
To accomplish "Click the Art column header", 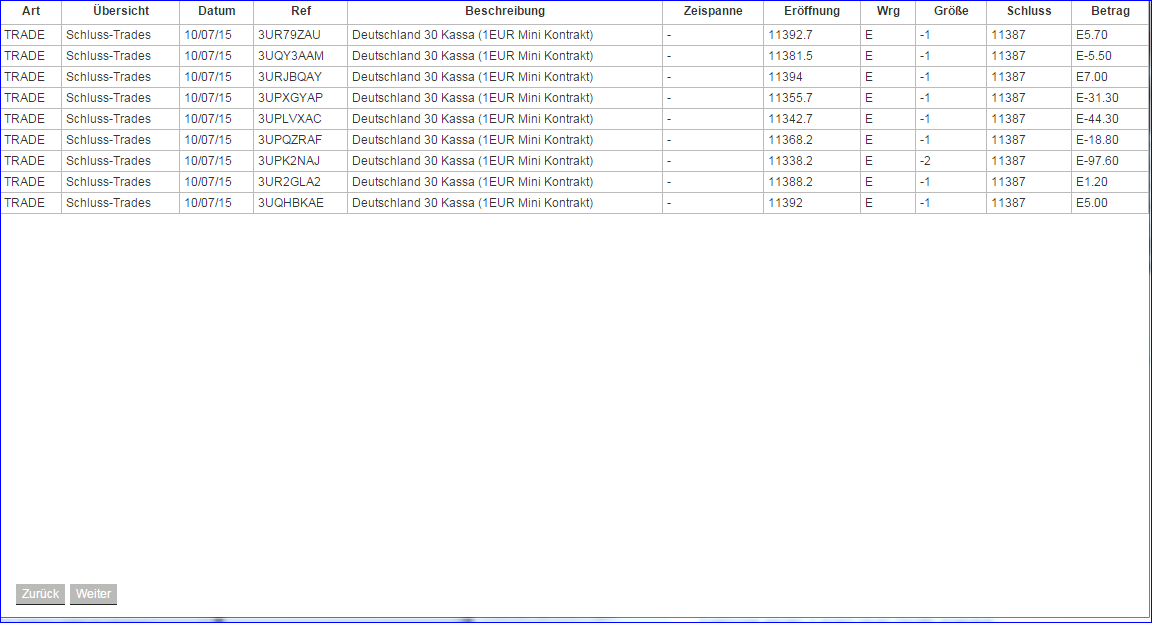I will (x=30, y=11).
